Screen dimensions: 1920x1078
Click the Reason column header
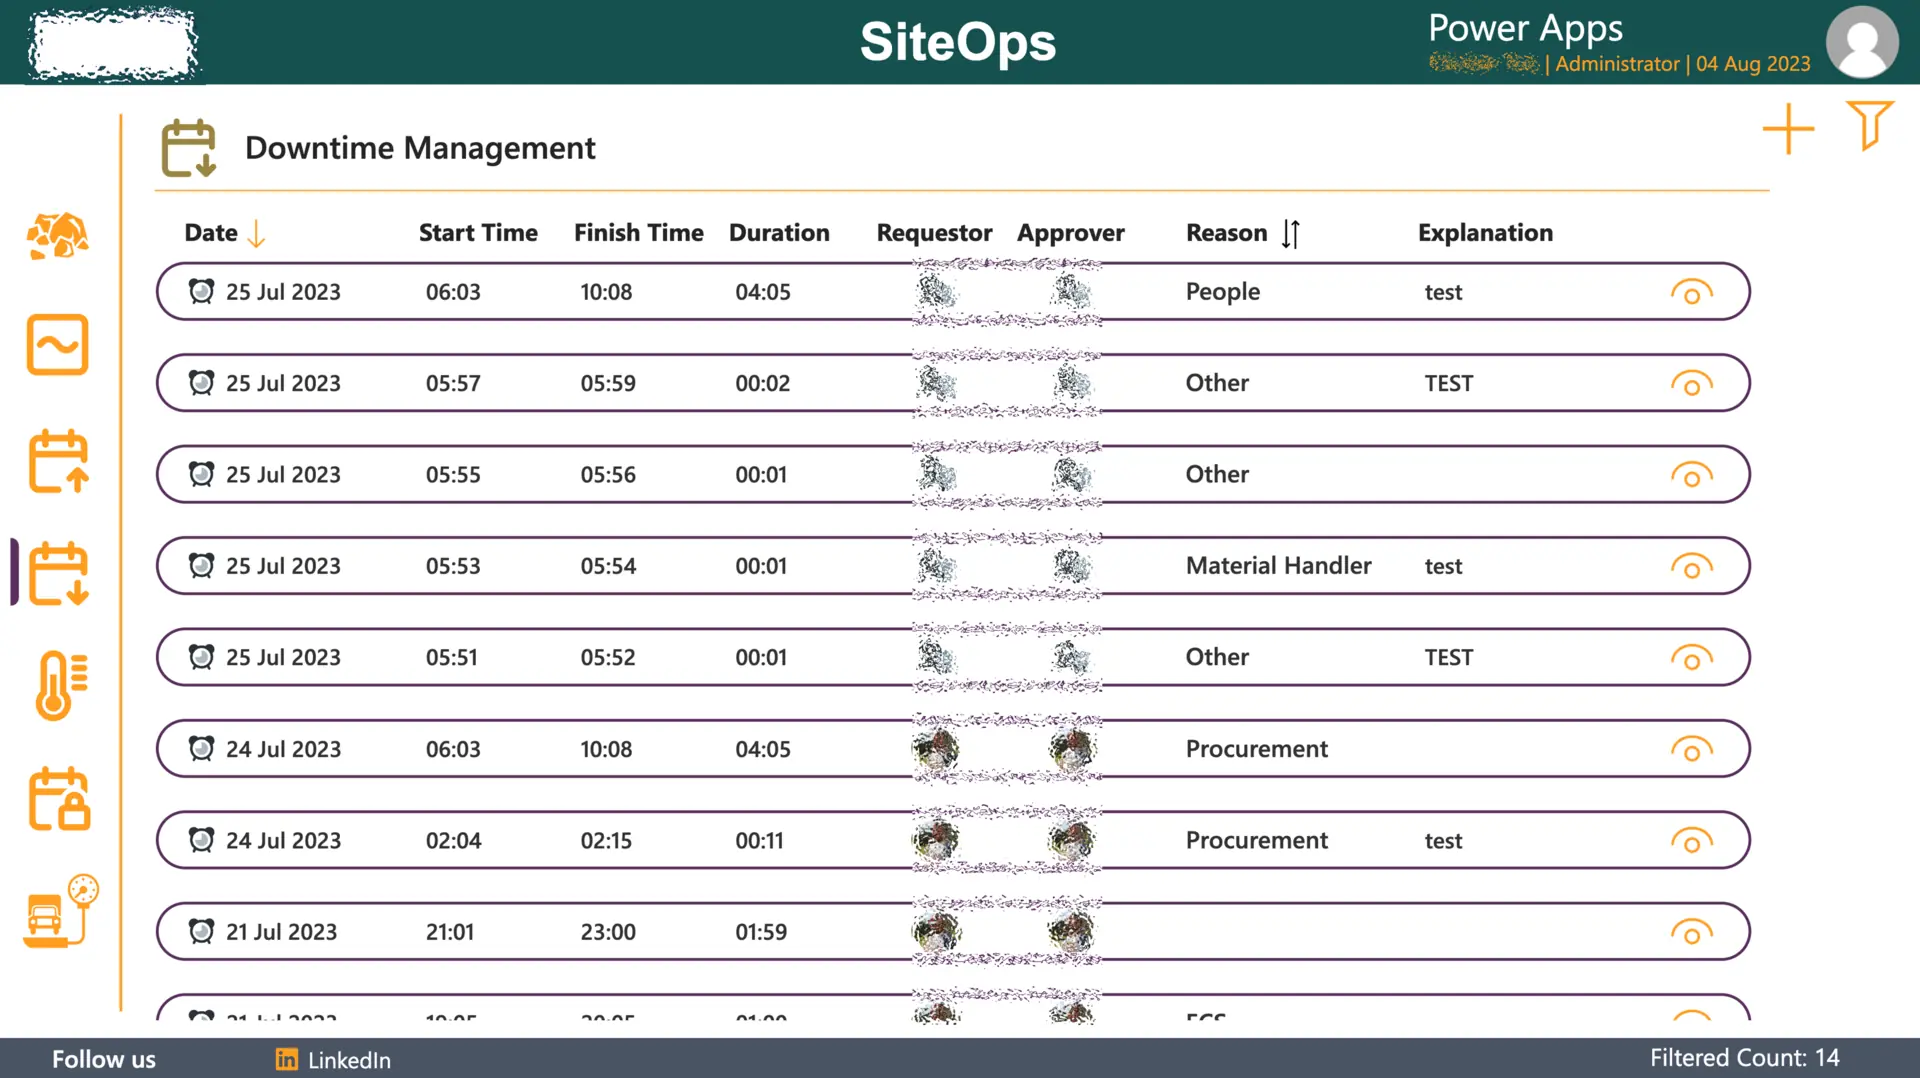pyautogui.click(x=1226, y=233)
